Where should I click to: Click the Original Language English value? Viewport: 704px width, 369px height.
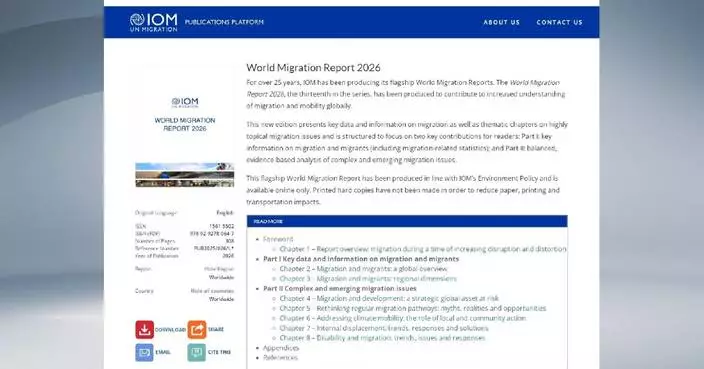tap(225, 213)
